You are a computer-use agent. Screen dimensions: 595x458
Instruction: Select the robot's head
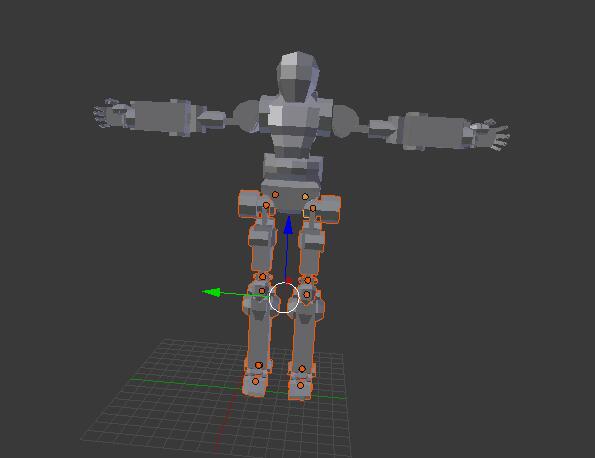point(298,77)
